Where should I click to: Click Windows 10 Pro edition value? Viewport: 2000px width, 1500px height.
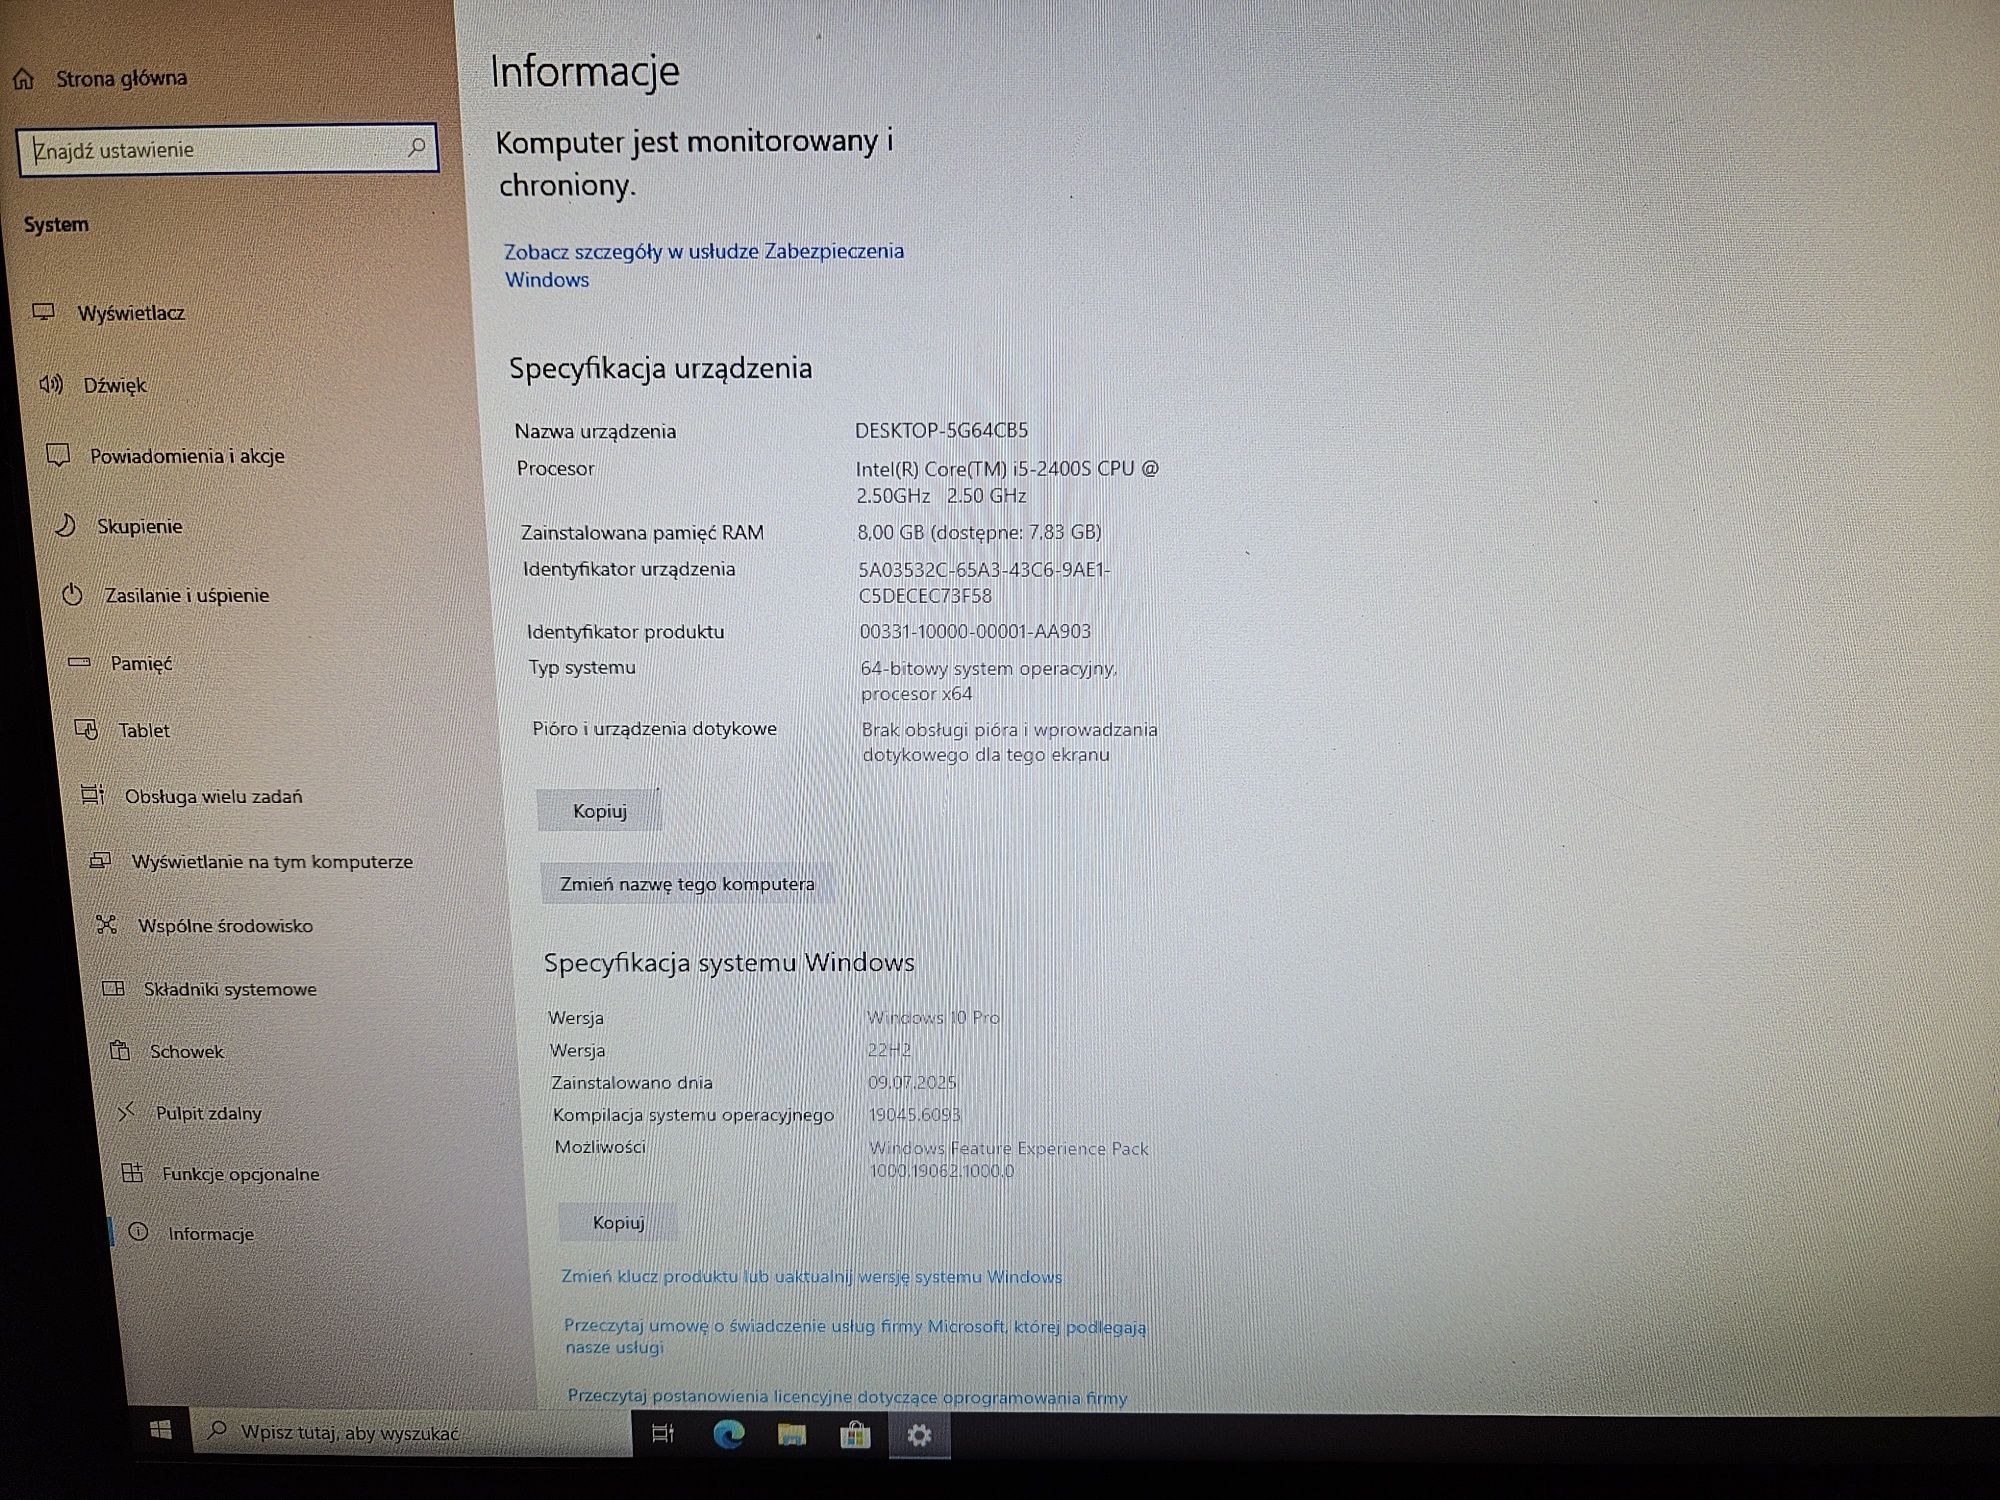point(933,1017)
